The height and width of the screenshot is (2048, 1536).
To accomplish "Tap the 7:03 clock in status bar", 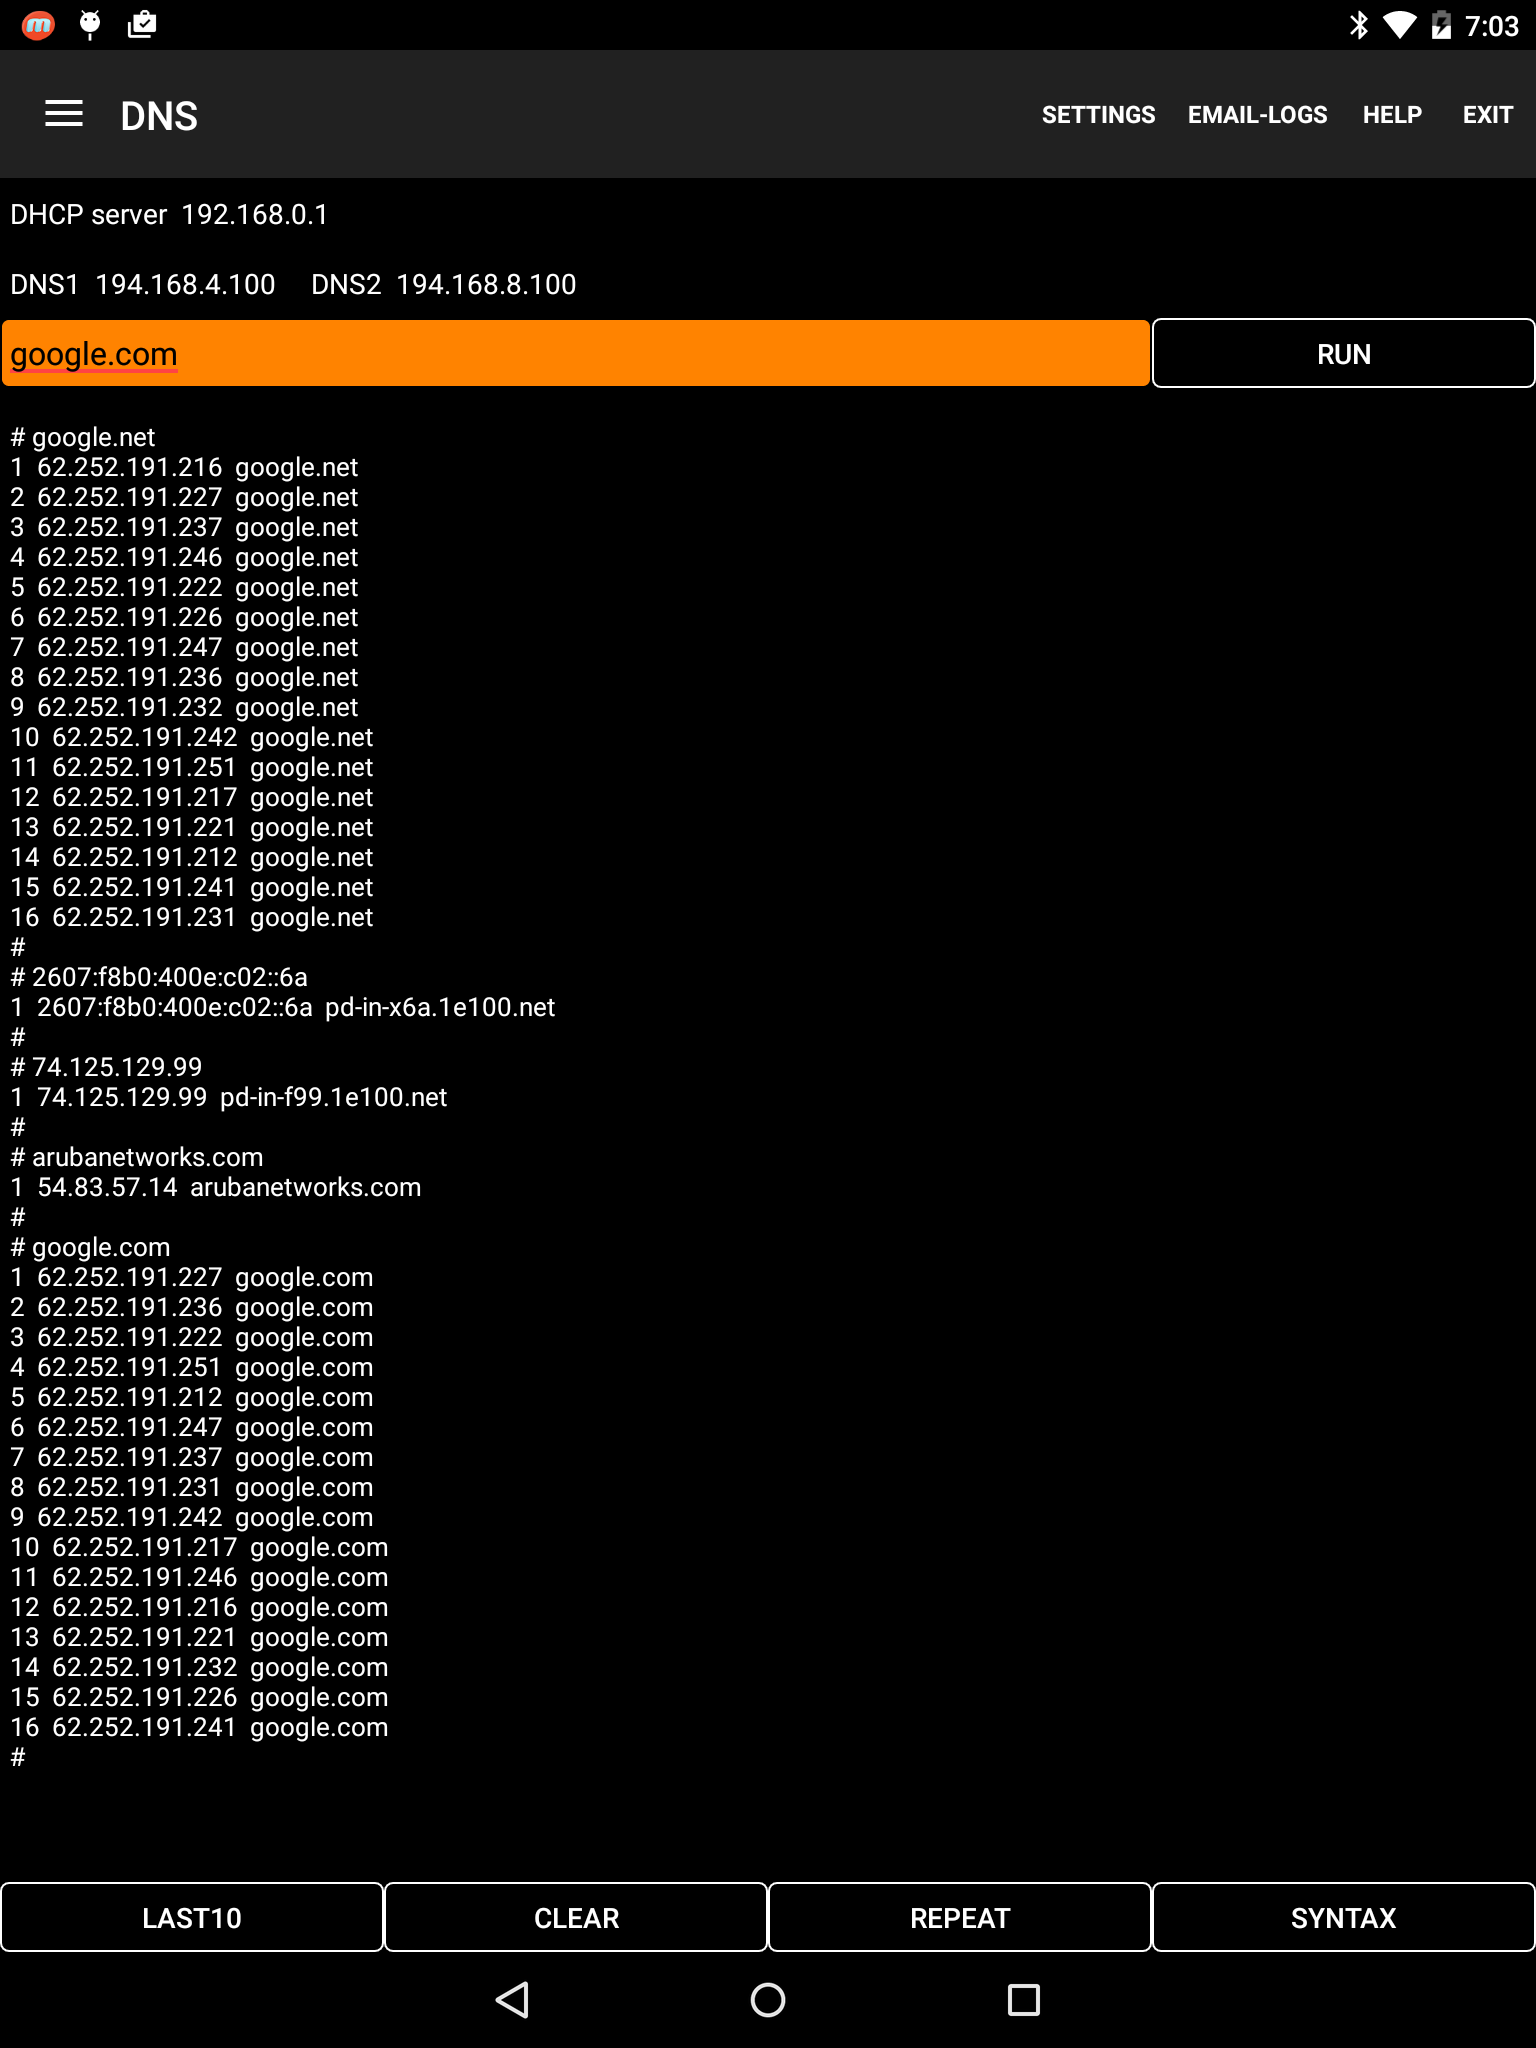I will [x=1492, y=26].
